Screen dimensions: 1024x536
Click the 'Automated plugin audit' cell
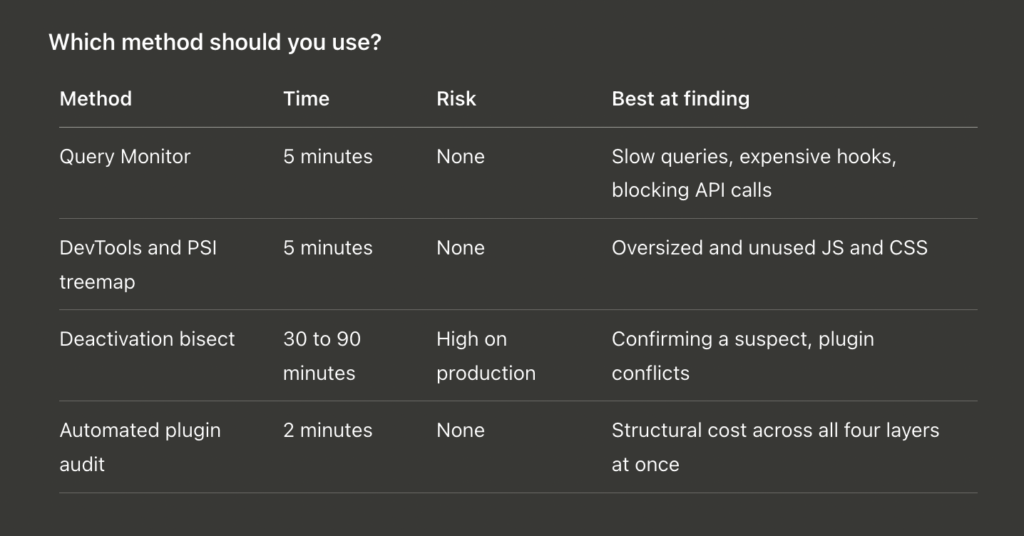click(140, 447)
